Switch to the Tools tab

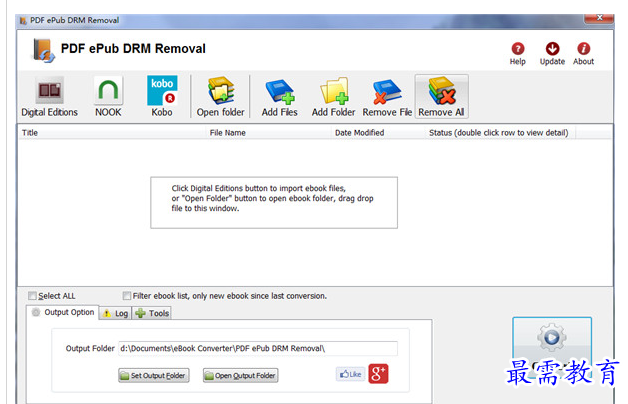(x=152, y=314)
